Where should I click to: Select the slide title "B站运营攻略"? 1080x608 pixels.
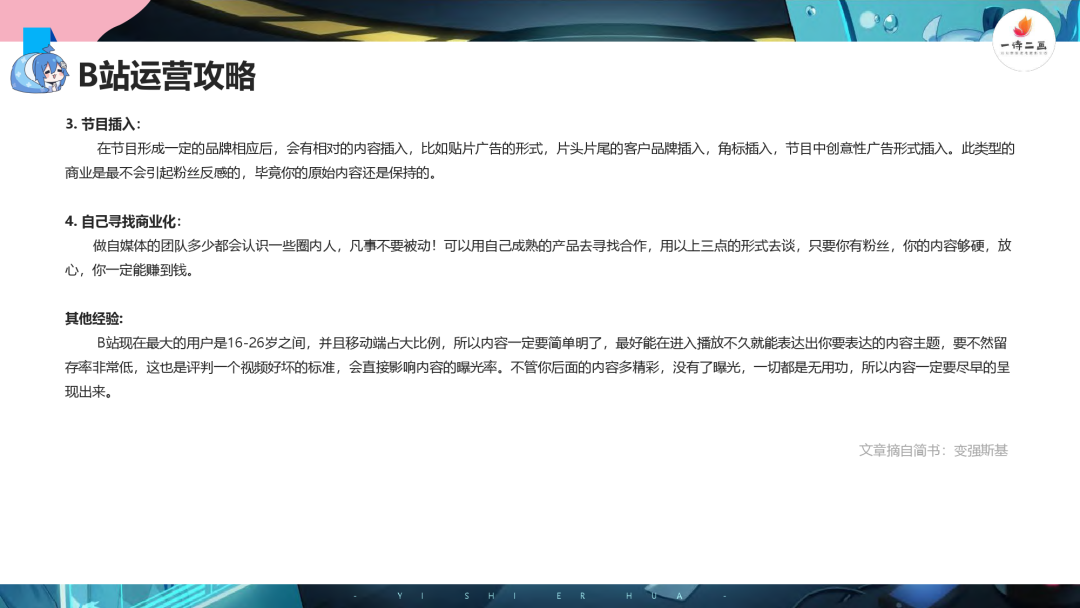tap(167, 76)
